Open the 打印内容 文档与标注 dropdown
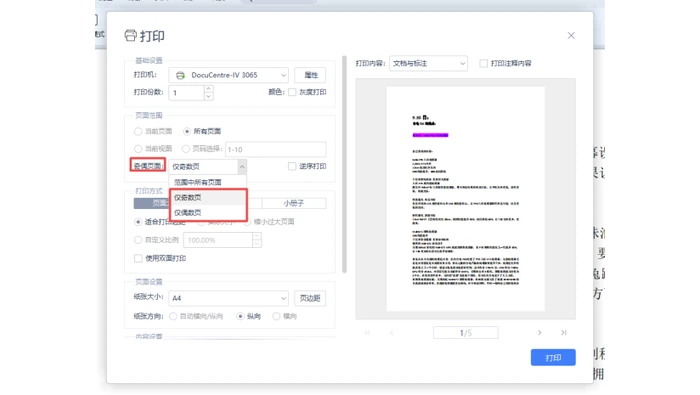 (x=429, y=63)
